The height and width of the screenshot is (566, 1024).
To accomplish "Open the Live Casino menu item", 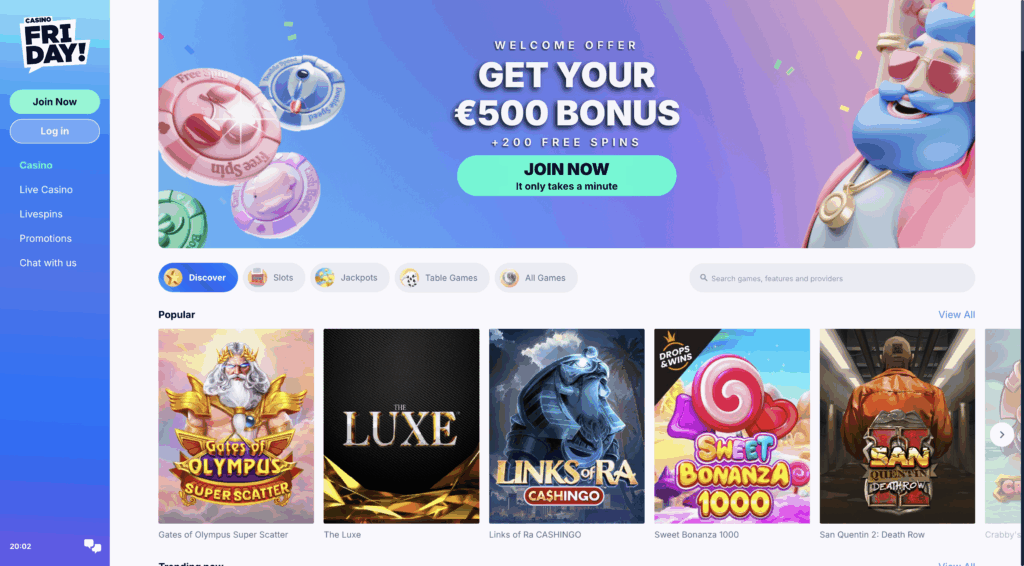I will 46,189.
